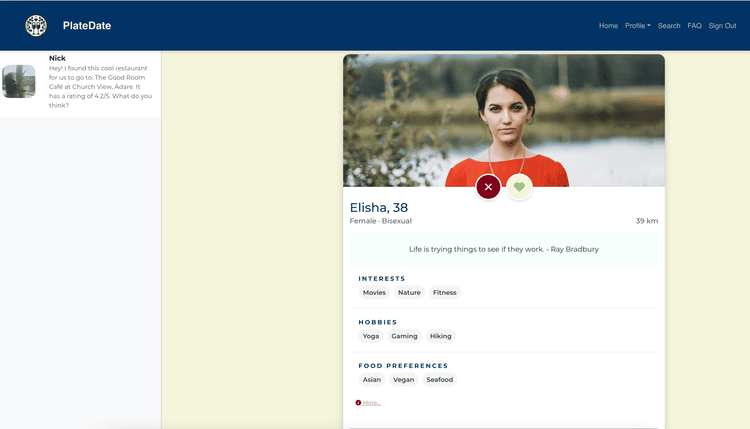Click the Sign Out link
This screenshot has width=750, height=429.
(722, 26)
